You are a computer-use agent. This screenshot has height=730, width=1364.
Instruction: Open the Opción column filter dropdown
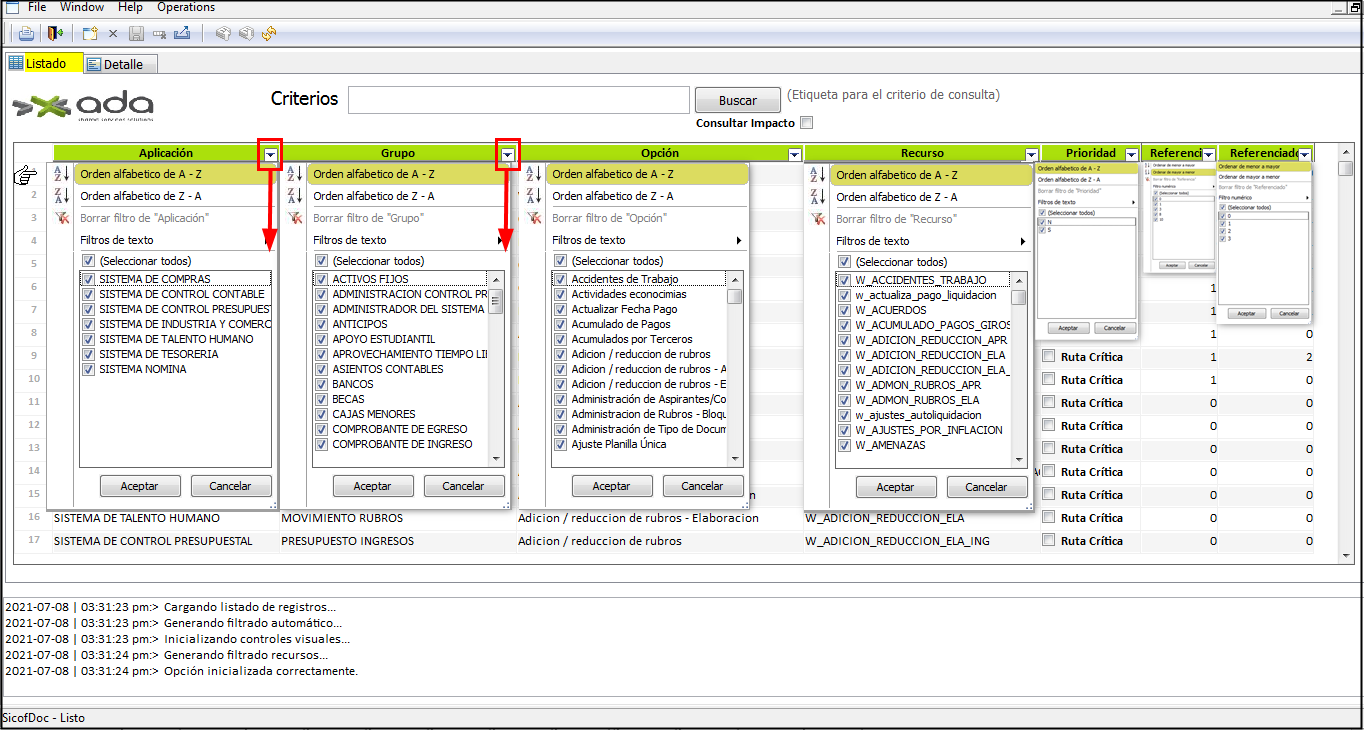point(794,154)
